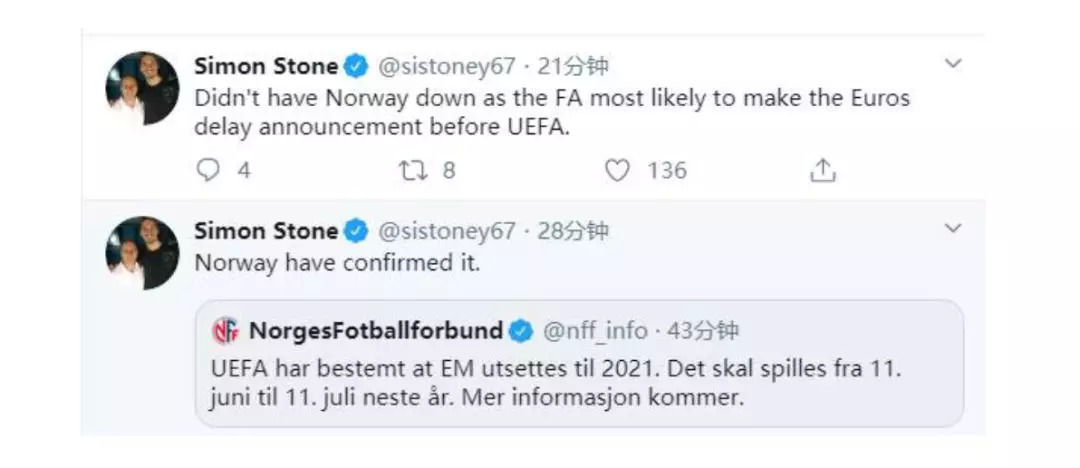Open the 28分钟 timestamp link
This screenshot has height=468, width=1080.
click(x=573, y=232)
